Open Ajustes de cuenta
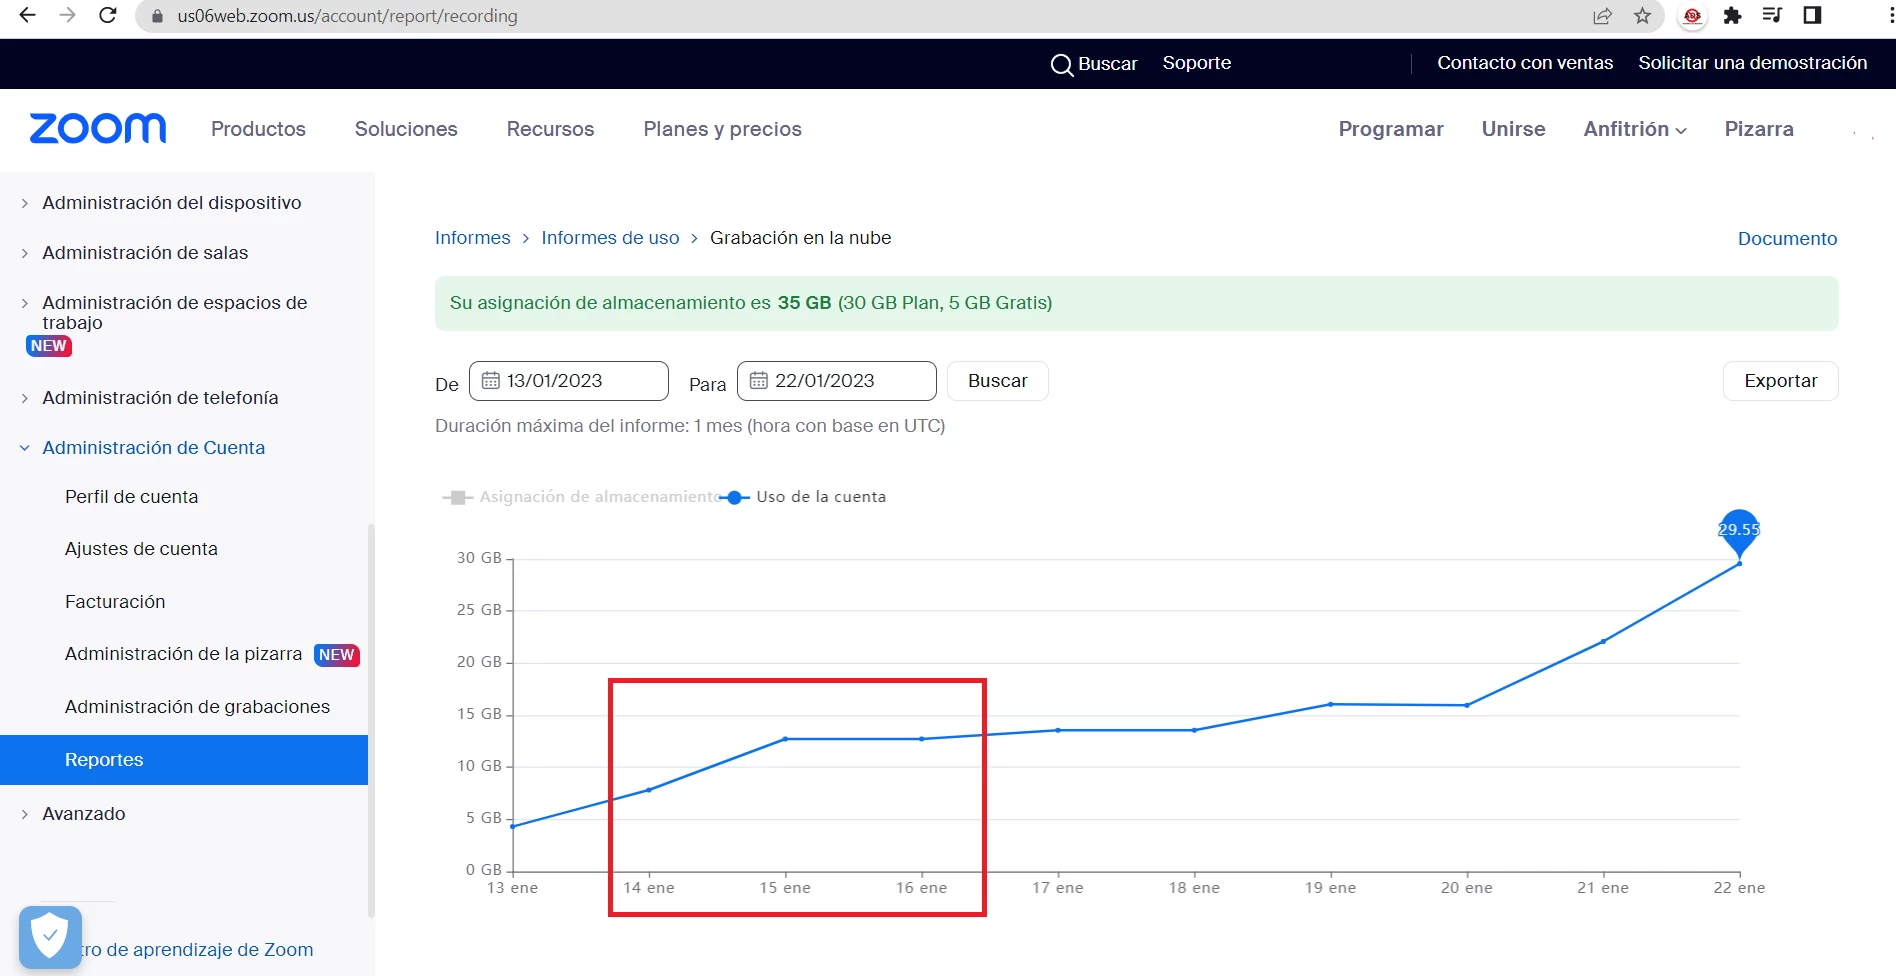Image resolution: width=1896 pixels, height=976 pixels. click(x=141, y=549)
